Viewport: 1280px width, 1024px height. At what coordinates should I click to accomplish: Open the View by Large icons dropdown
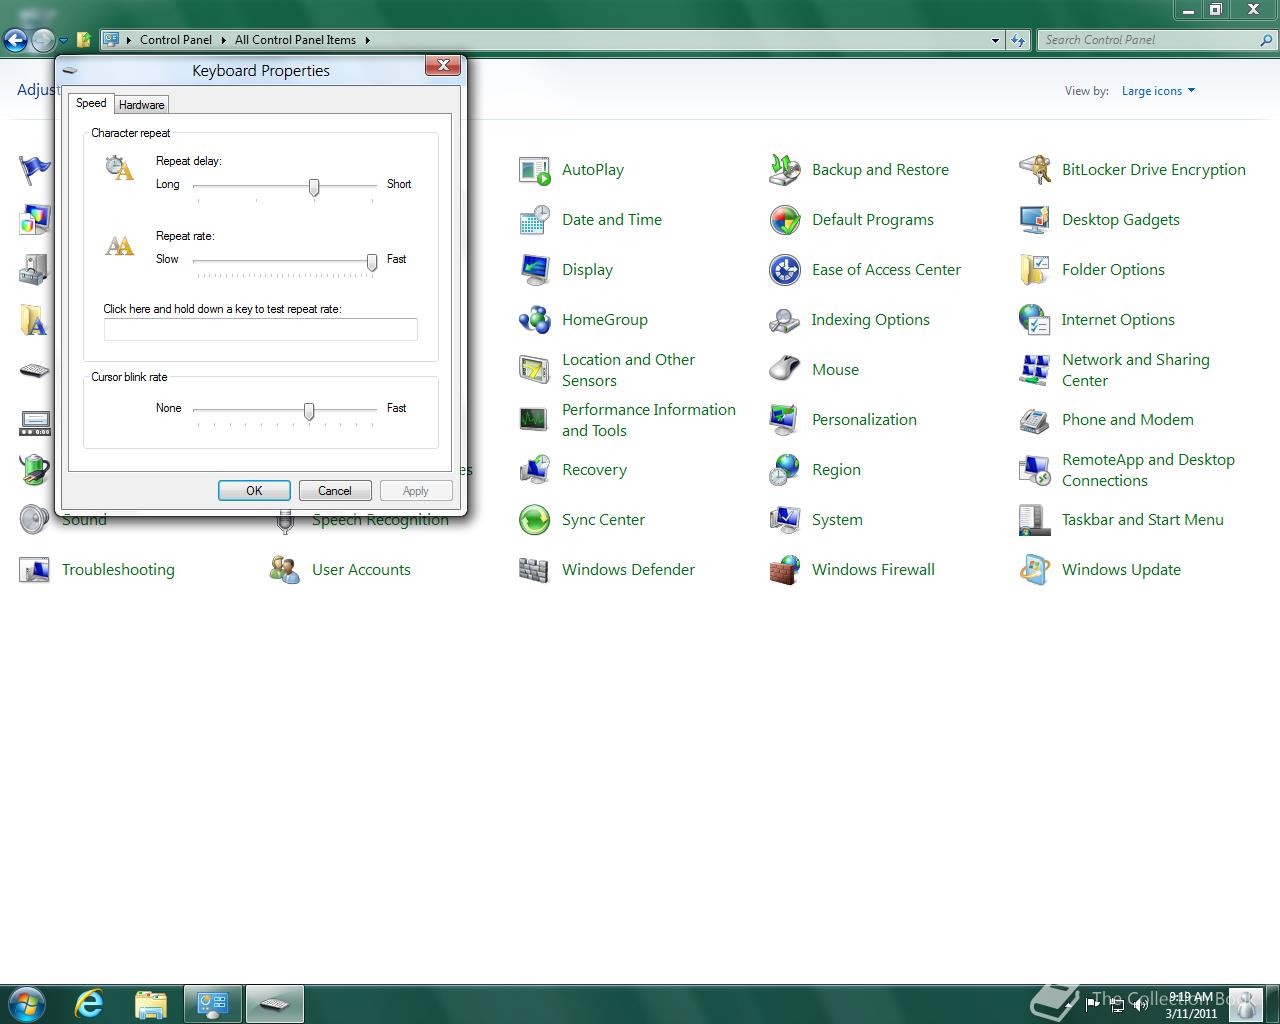pyautogui.click(x=1158, y=91)
